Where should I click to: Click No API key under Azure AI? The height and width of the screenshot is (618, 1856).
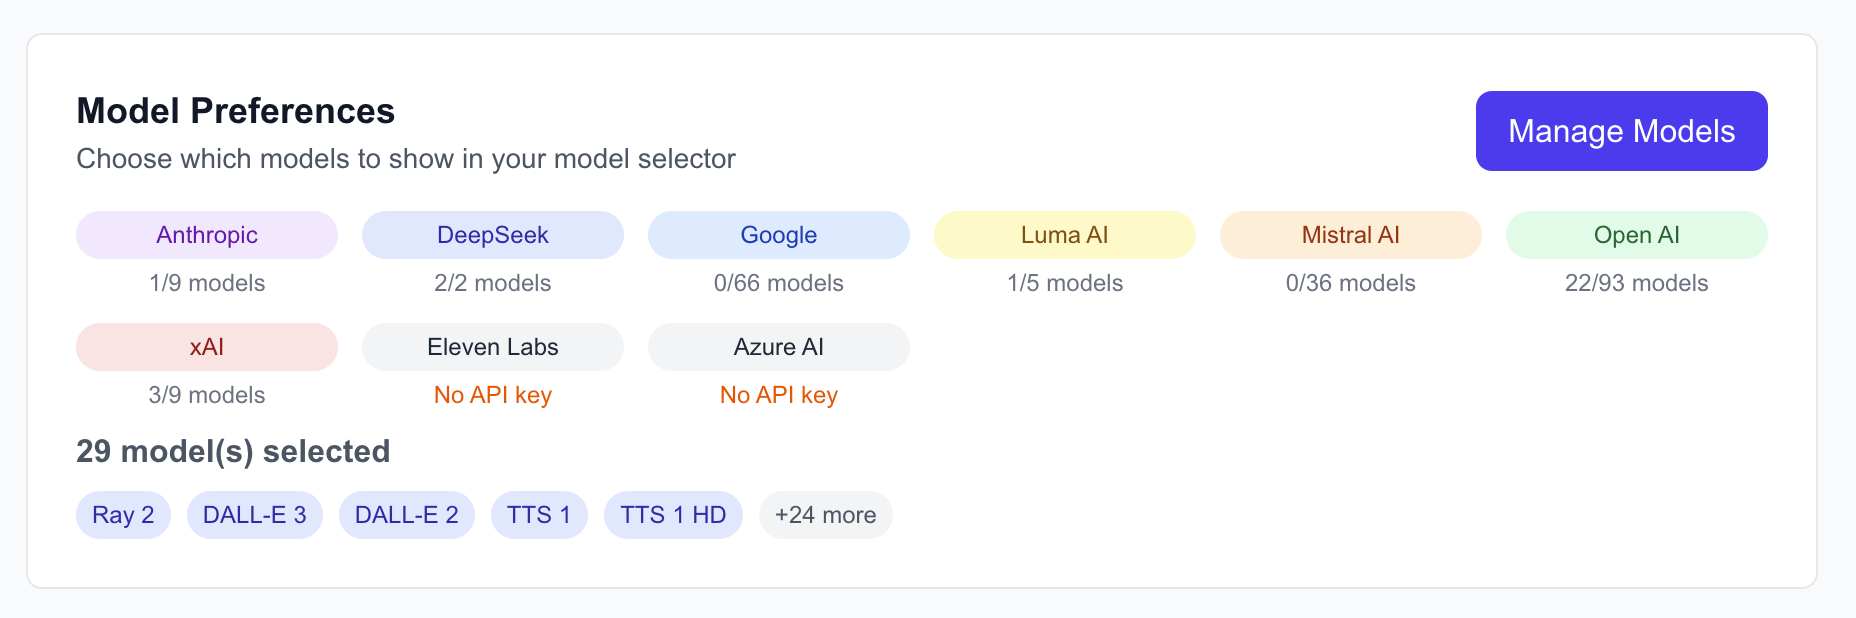(779, 395)
